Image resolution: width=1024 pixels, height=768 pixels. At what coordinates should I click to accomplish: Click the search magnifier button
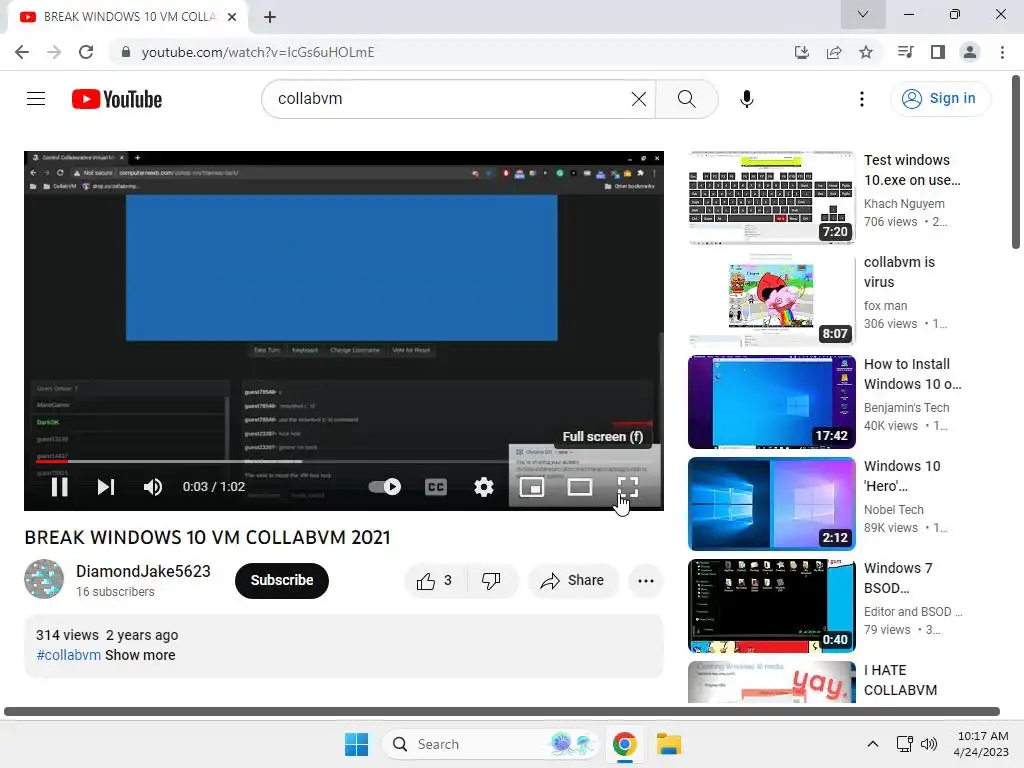pyautogui.click(x=686, y=99)
